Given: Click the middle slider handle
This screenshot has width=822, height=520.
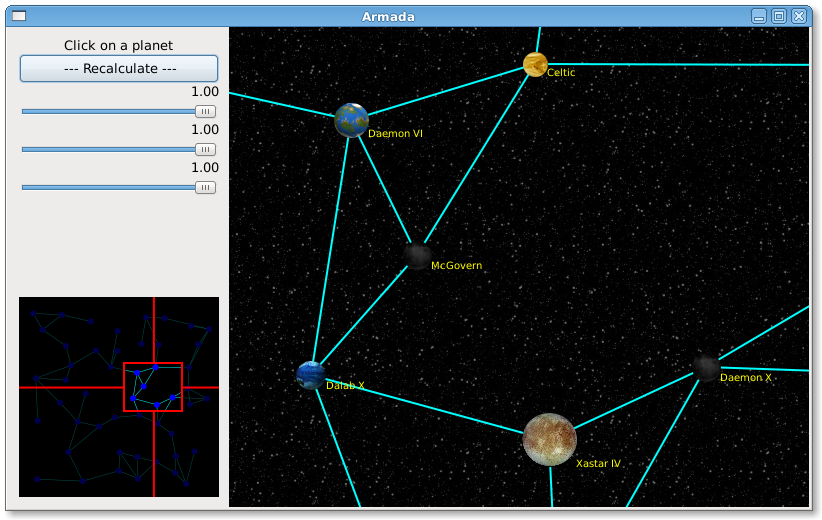Looking at the screenshot, I should pos(205,149).
